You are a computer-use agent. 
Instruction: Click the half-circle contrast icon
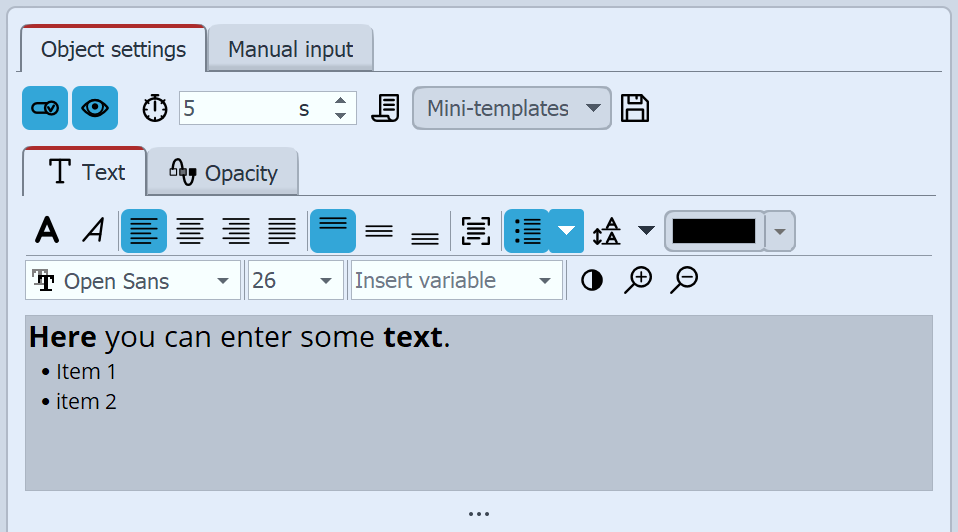(x=591, y=280)
